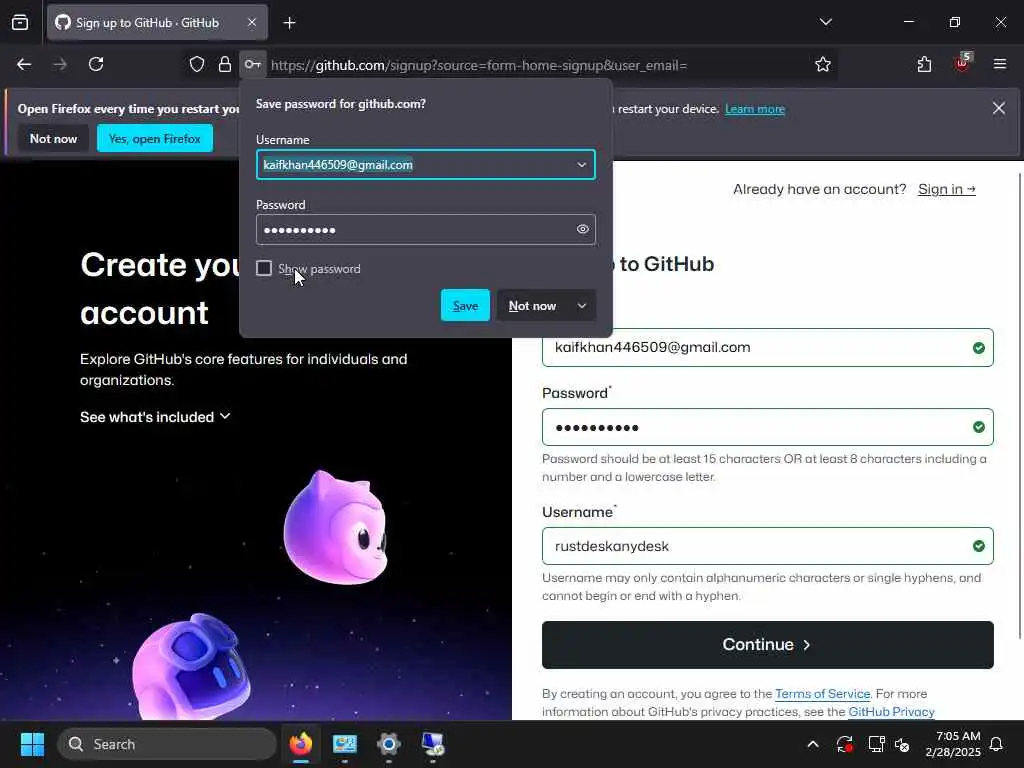Open Firefox from the taskbar

tap(300, 744)
